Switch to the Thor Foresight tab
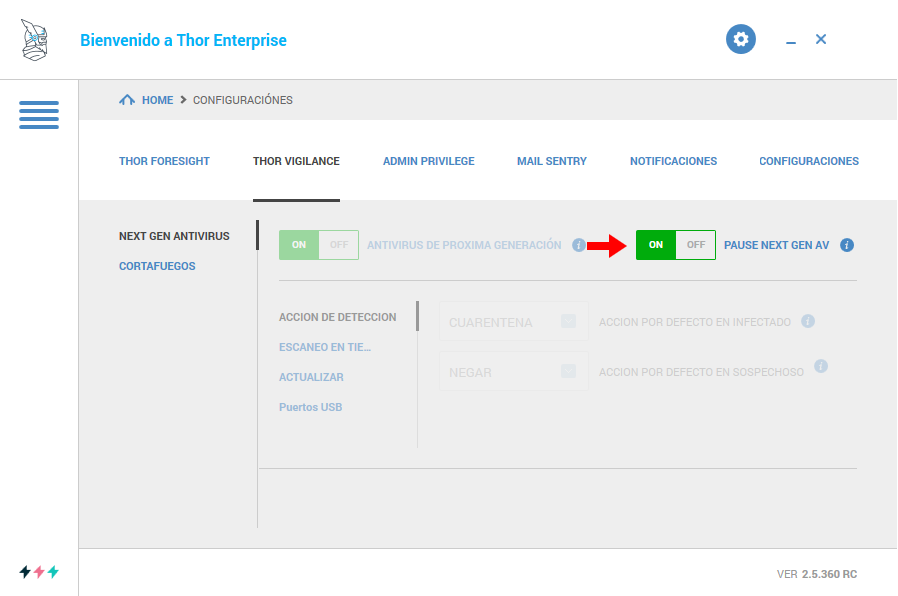Viewport: 898px width, 596px height. point(164,161)
